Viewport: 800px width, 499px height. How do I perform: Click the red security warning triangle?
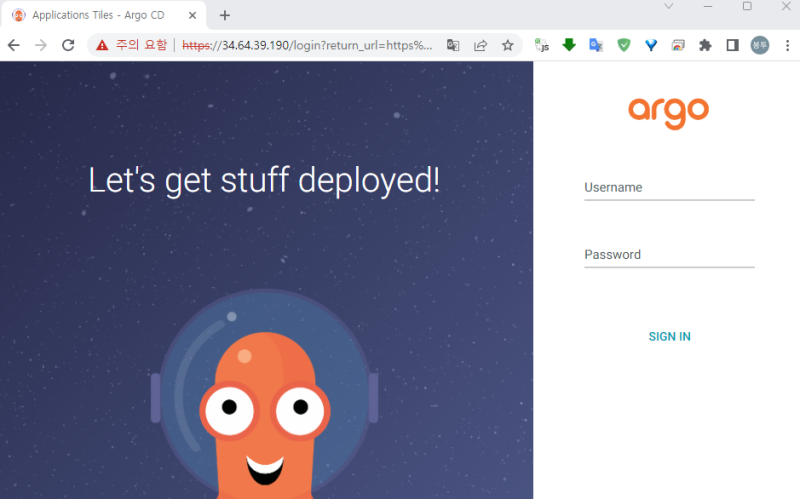tap(102, 45)
